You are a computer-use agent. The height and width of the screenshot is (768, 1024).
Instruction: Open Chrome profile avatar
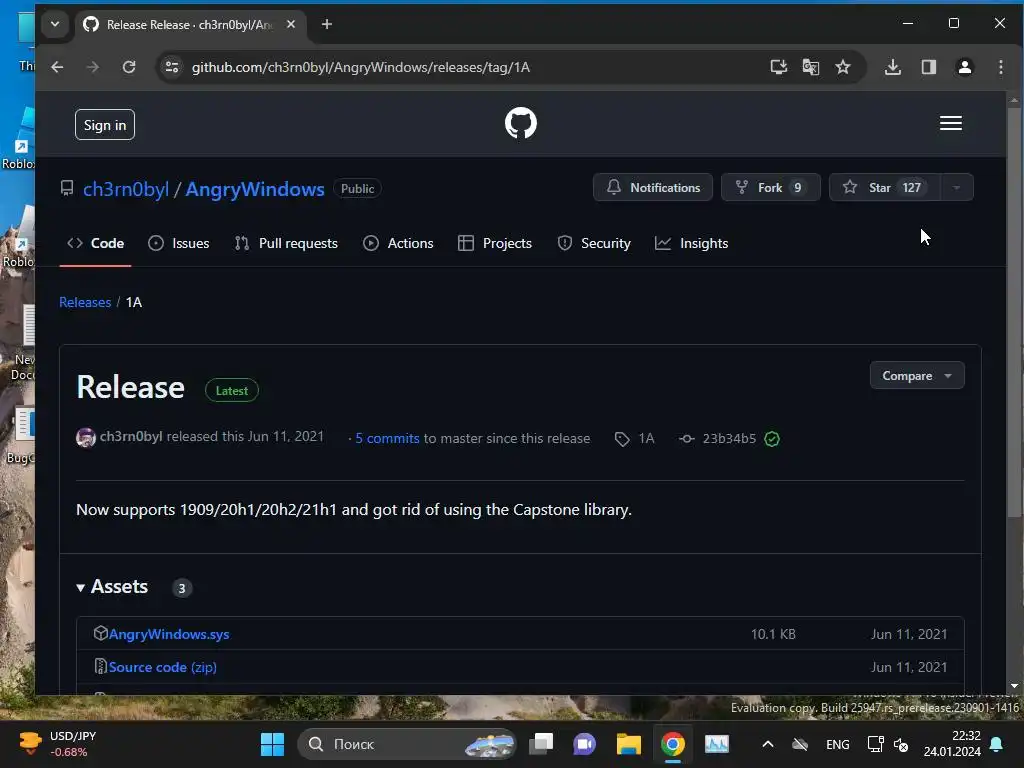tap(965, 67)
